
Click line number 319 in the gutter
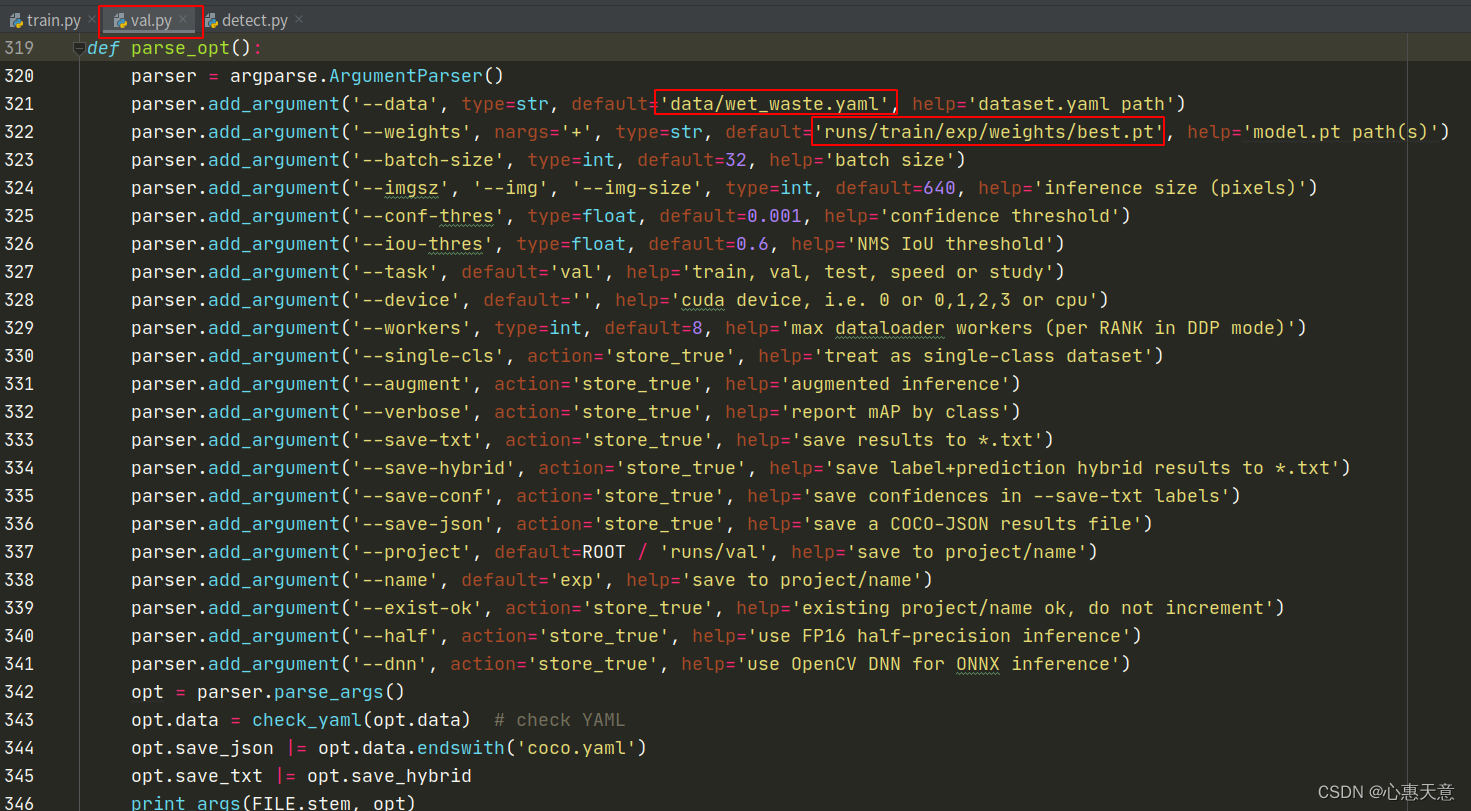(18, 48)
